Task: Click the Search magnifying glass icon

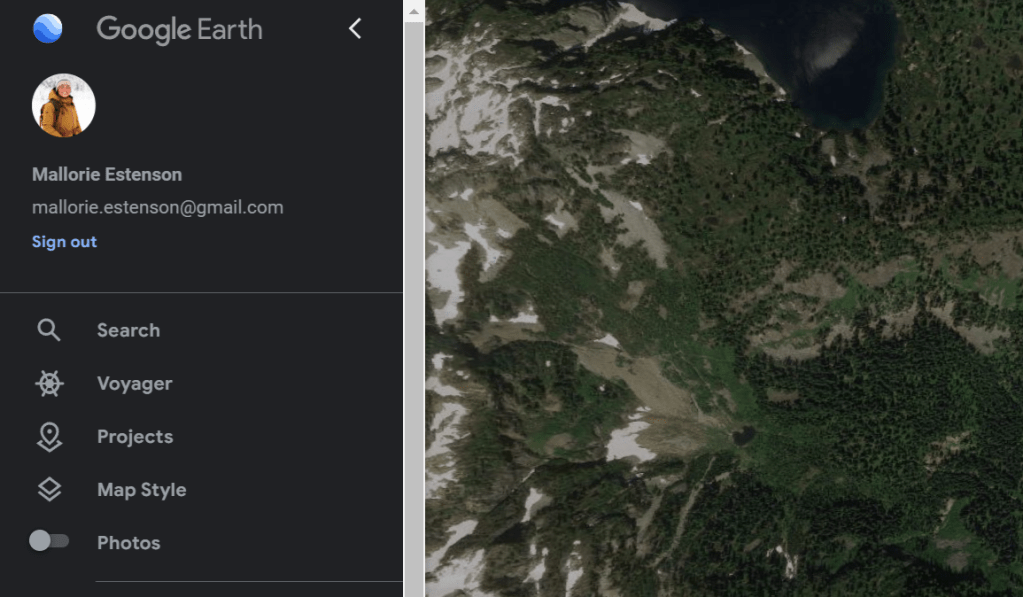Action: tap(49, 330)
